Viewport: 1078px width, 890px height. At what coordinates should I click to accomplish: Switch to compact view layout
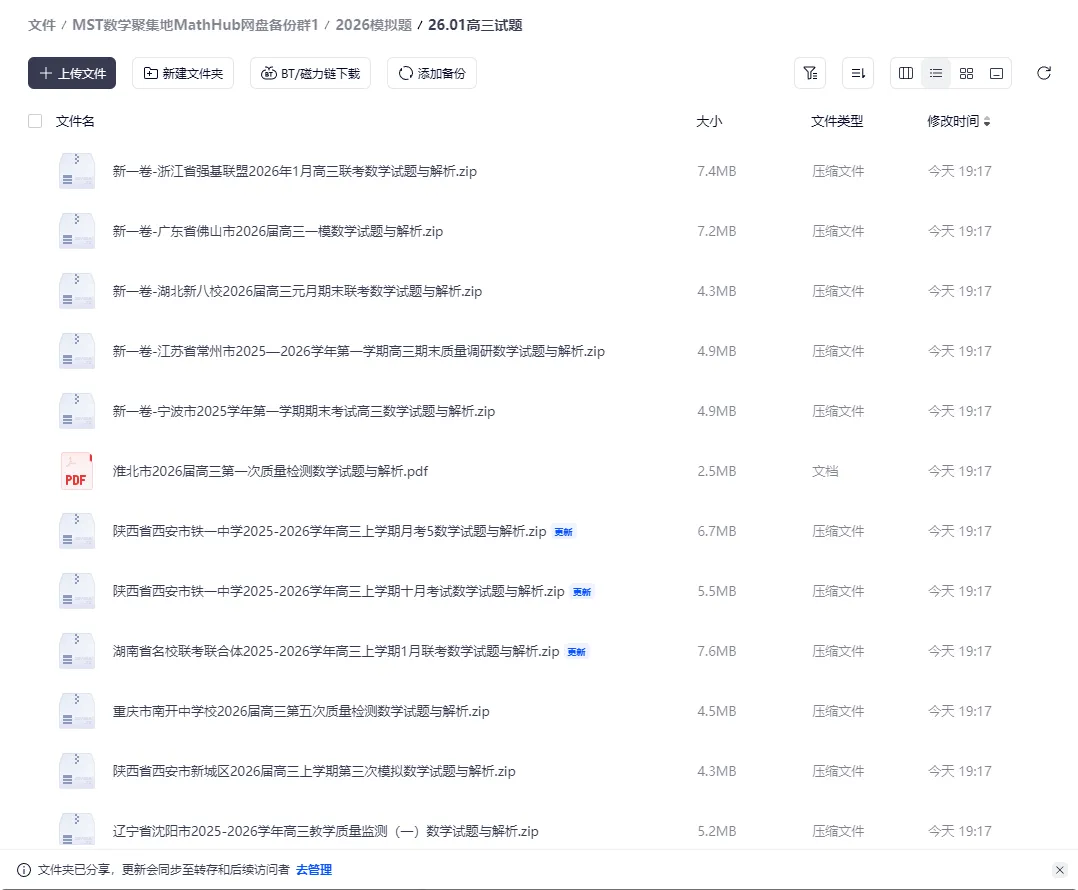[x=996, y=73]
